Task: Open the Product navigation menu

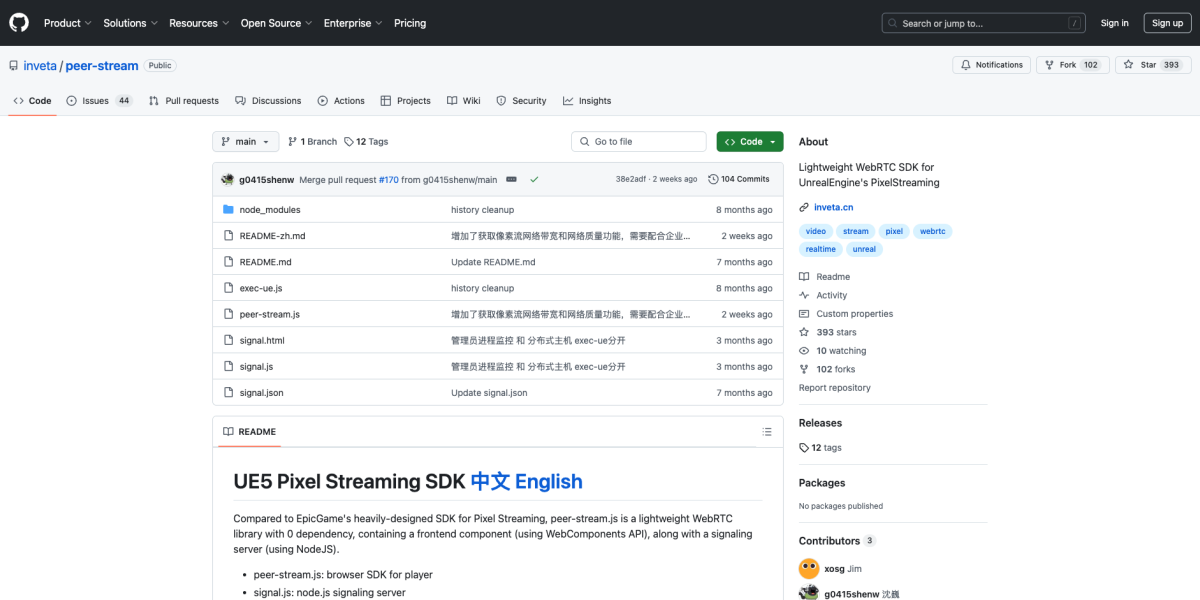Action: tap(67, 22)
